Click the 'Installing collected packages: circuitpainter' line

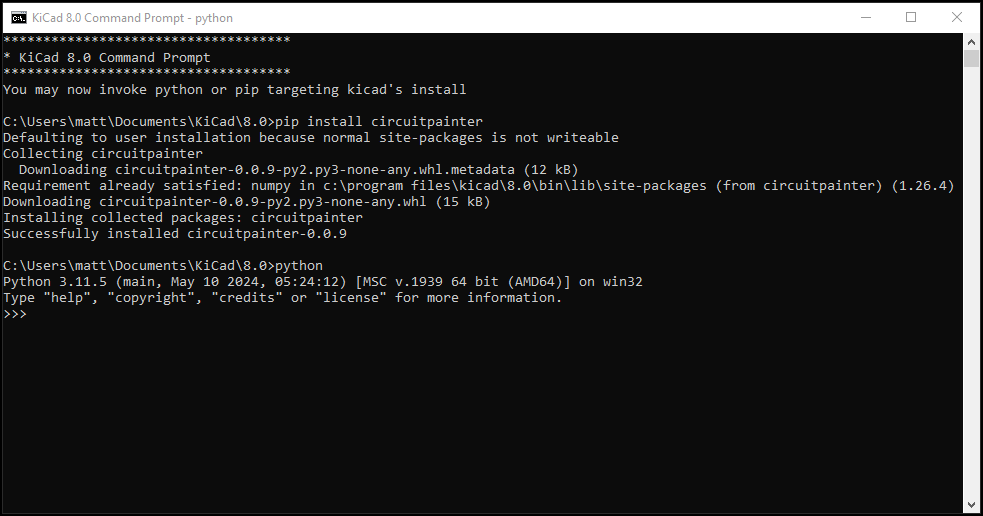(183, 218)
